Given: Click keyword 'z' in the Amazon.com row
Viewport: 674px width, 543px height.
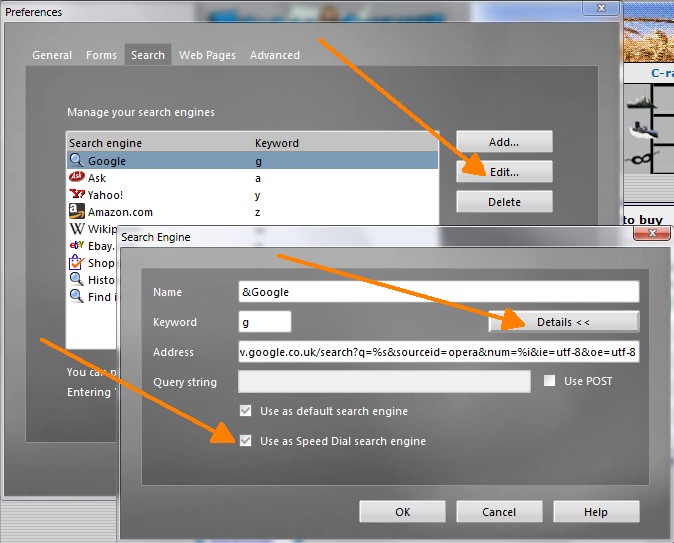Looking at the screenshot, I should pyautogui.click(x=257, y=212).
